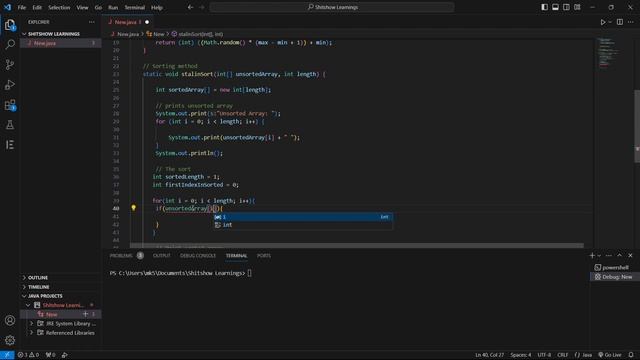Image resolution: width=640 pixels, height=360 pixels.
Task: Select the powershell terminal instance
Action: (615, 267)
